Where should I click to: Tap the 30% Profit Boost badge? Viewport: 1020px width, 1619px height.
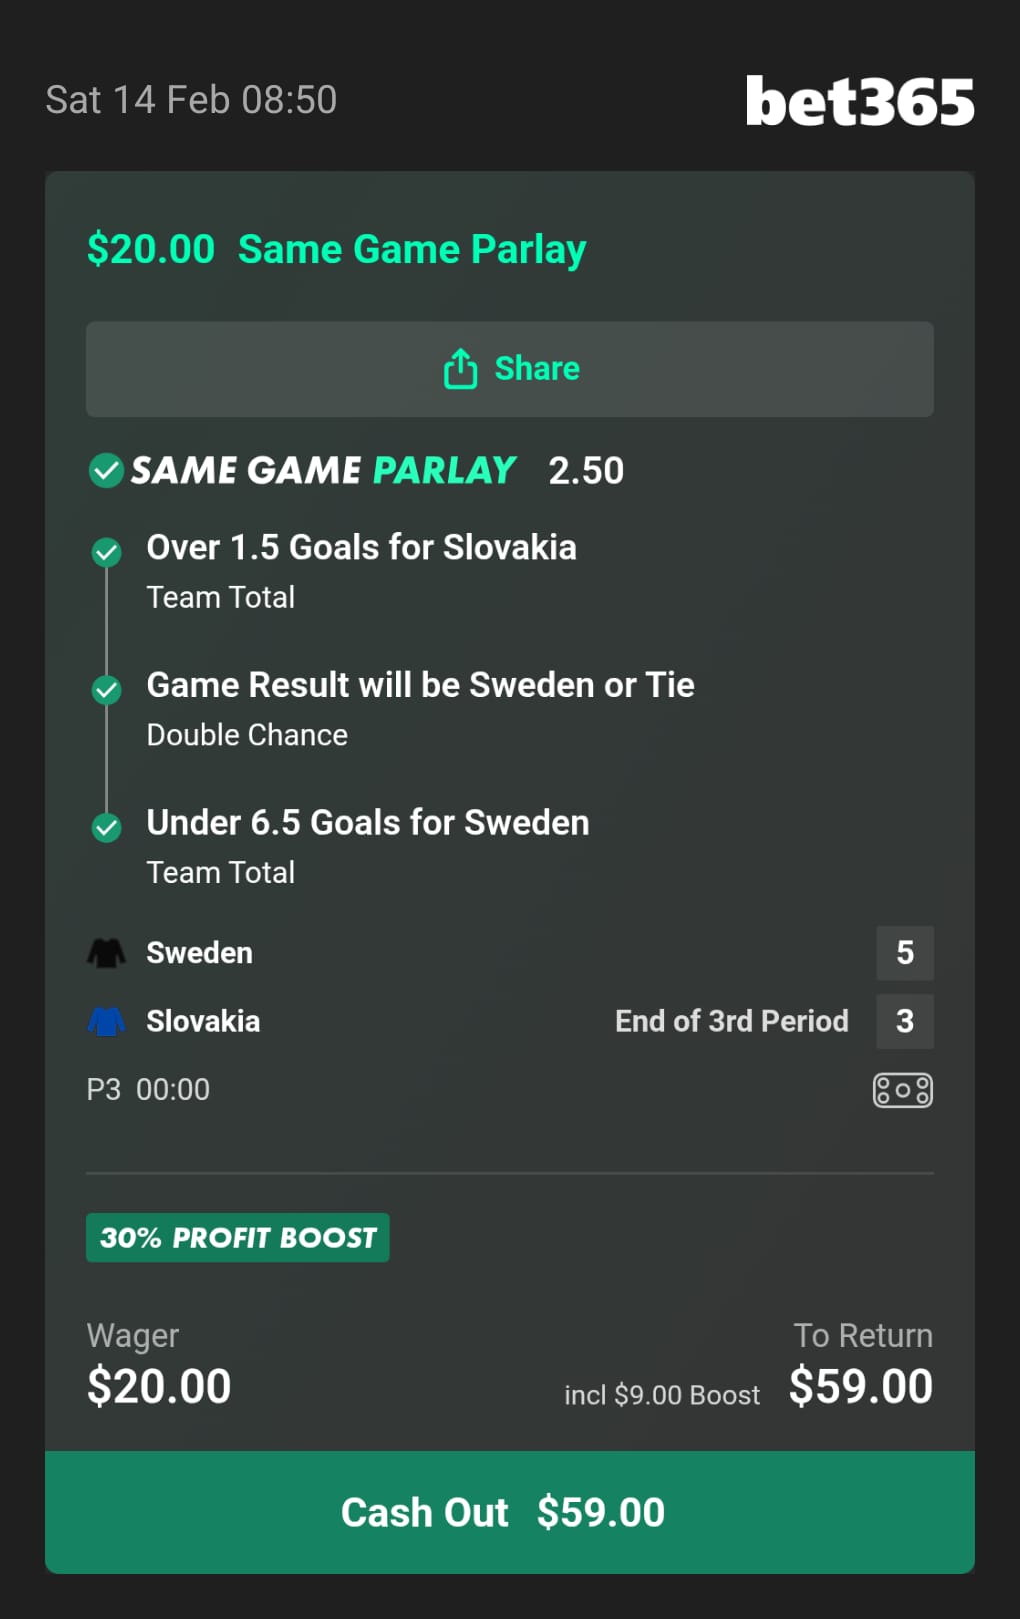coord(238,1238)
